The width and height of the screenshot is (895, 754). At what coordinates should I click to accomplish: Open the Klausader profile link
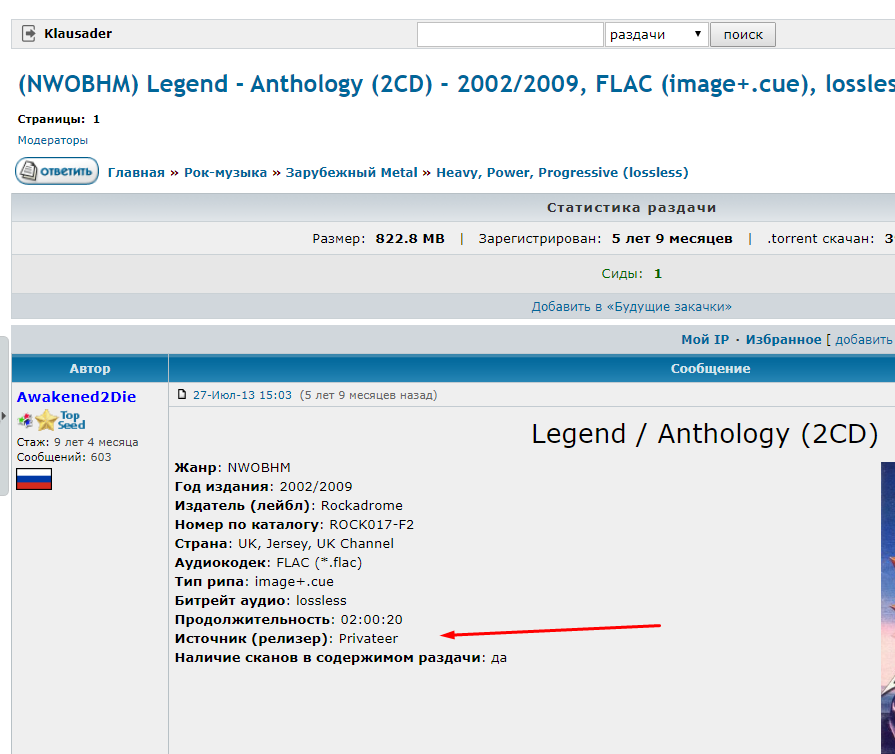coord(78,34)
